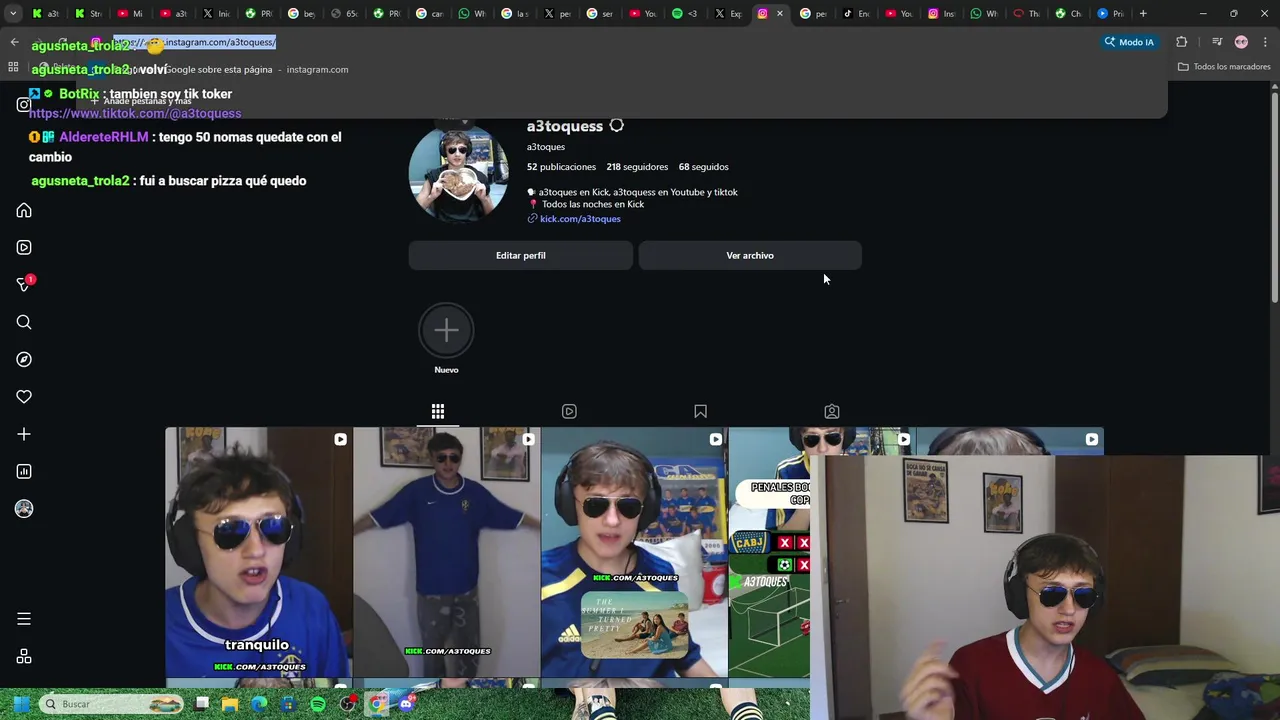Open the professional dashboard chart icon

pyautogui.click(x=24, y=471)
